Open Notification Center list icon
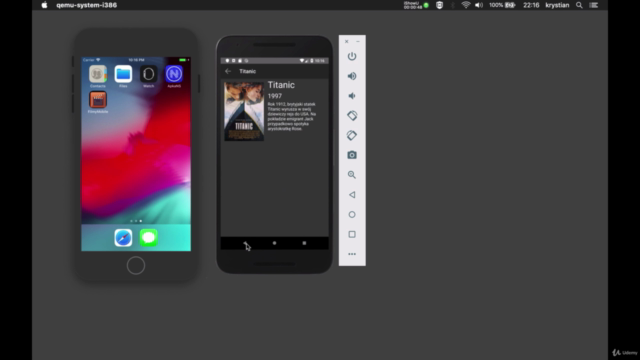This screenshot has width=640, height=360. click(x=594, y=5)
